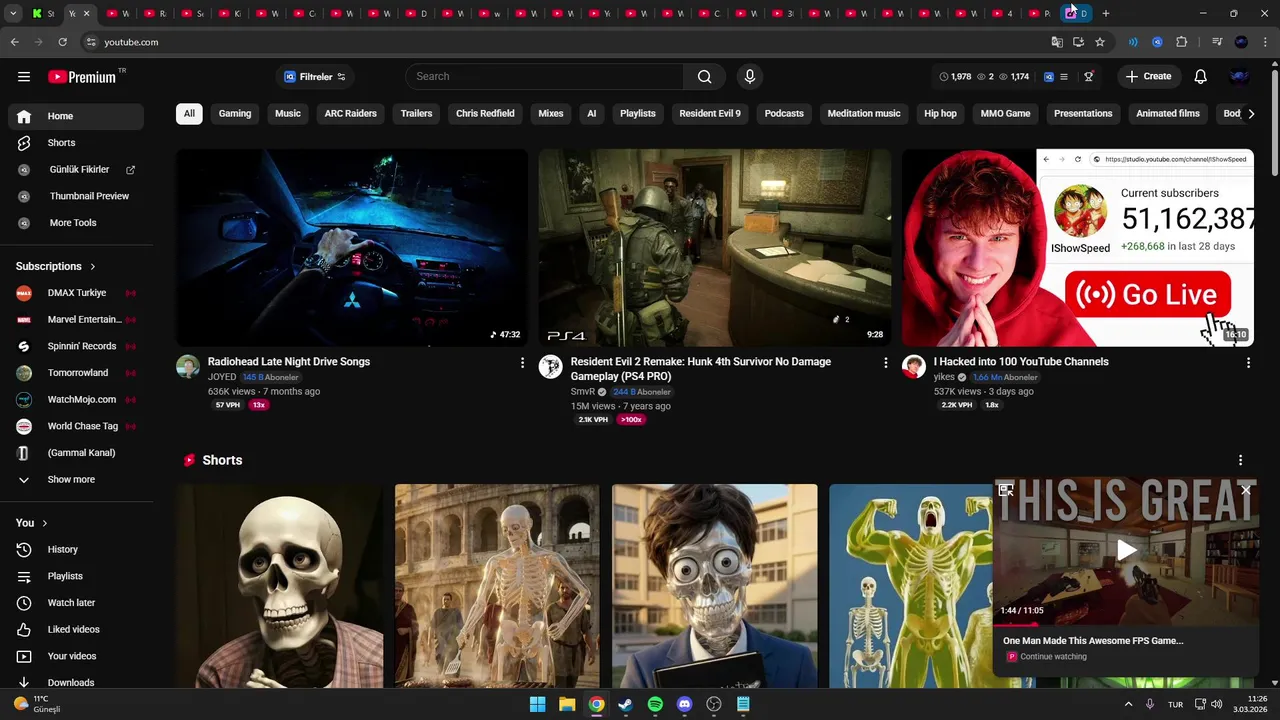
Task: Open Watch later list
Action: click(x=76, y=603)
